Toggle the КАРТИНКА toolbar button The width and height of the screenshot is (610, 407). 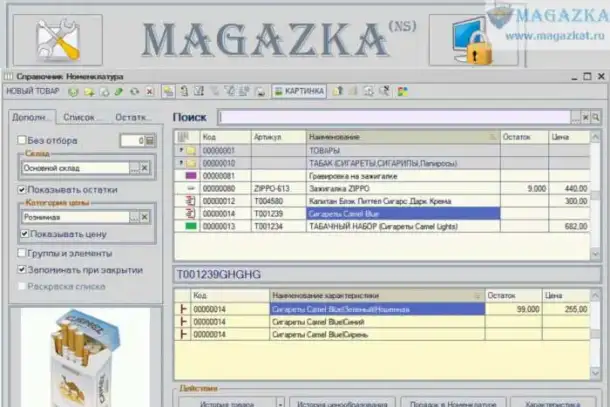[x=299, y=91]
